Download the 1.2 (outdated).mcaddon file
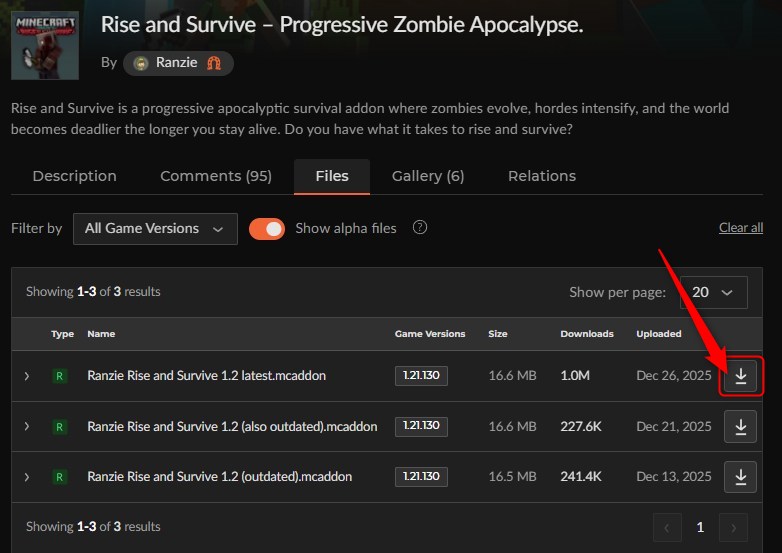This screenshot has height=553, width=782. pos(741,477)
